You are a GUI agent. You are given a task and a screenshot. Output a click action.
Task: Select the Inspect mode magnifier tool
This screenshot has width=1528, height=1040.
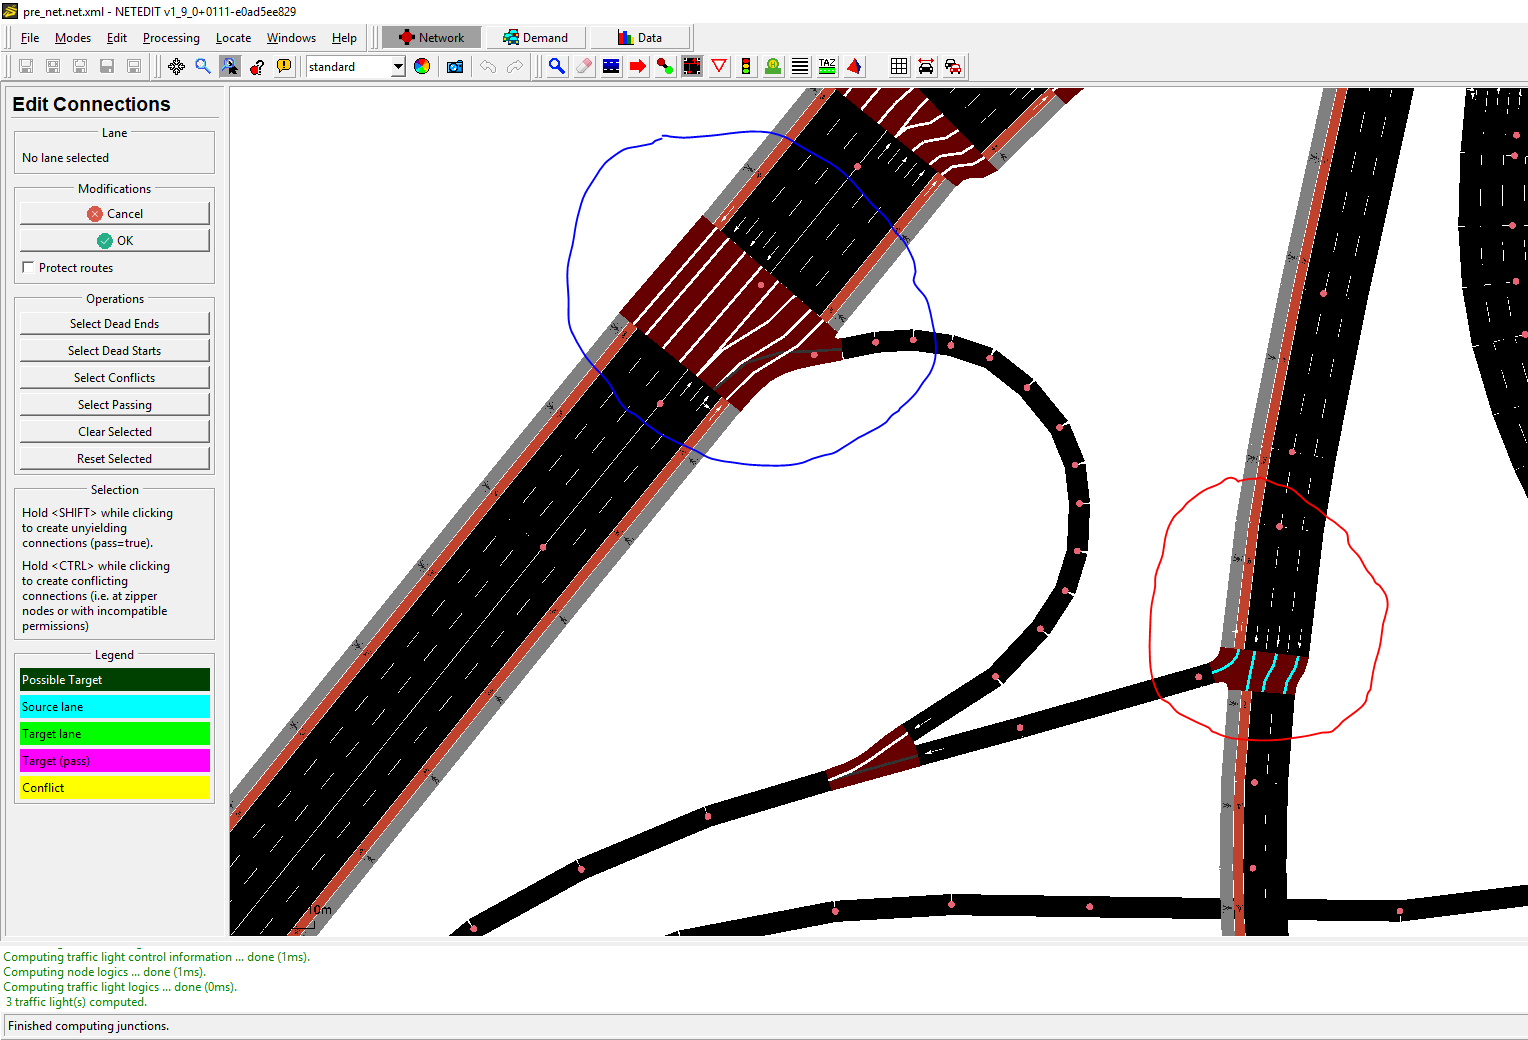[557, 66]
